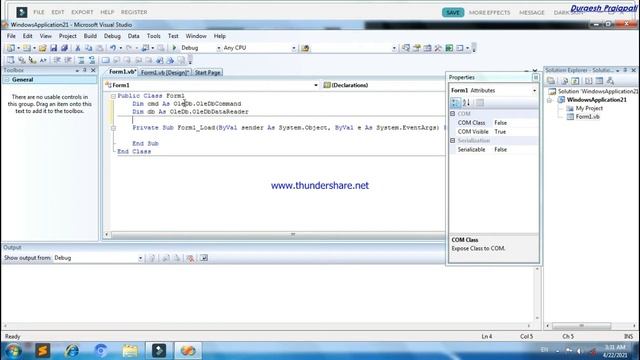Click EXPORT in recorder top bar
The width and height of the screenshot is (640, 360).
[82, 12]
